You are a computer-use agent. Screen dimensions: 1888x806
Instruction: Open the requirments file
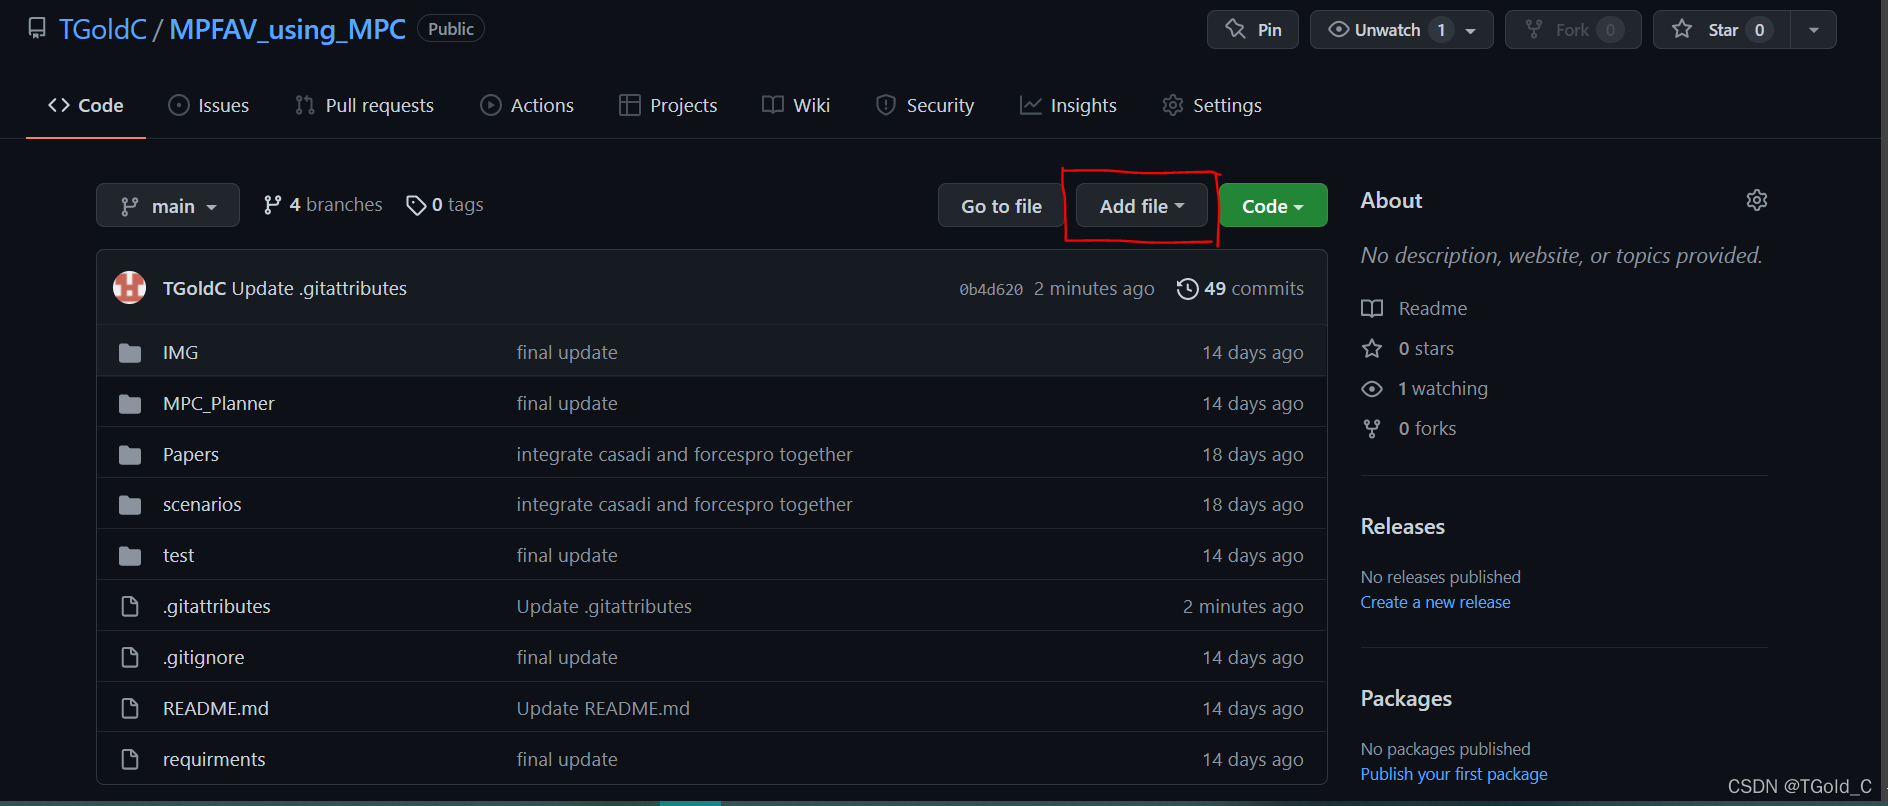pos(214,759)
